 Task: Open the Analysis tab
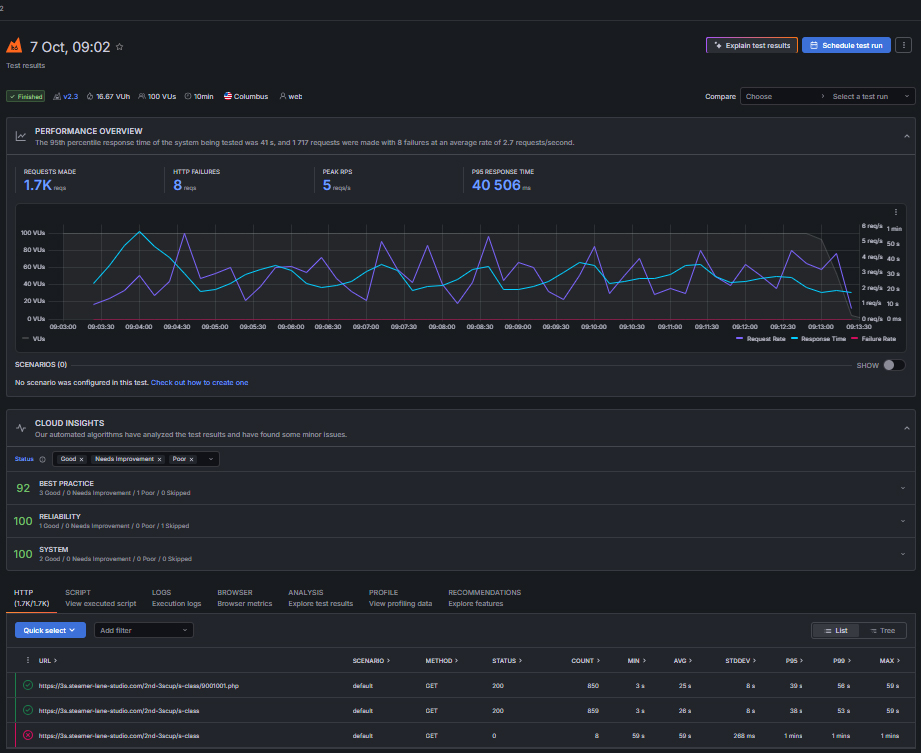321,598
